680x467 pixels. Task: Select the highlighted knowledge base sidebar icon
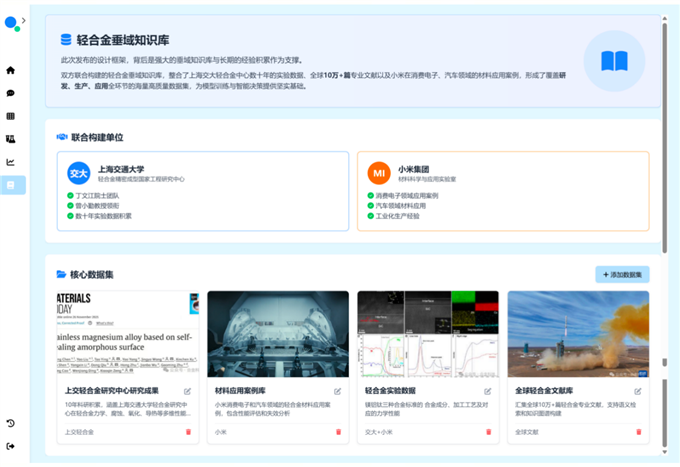coord(12,185)
